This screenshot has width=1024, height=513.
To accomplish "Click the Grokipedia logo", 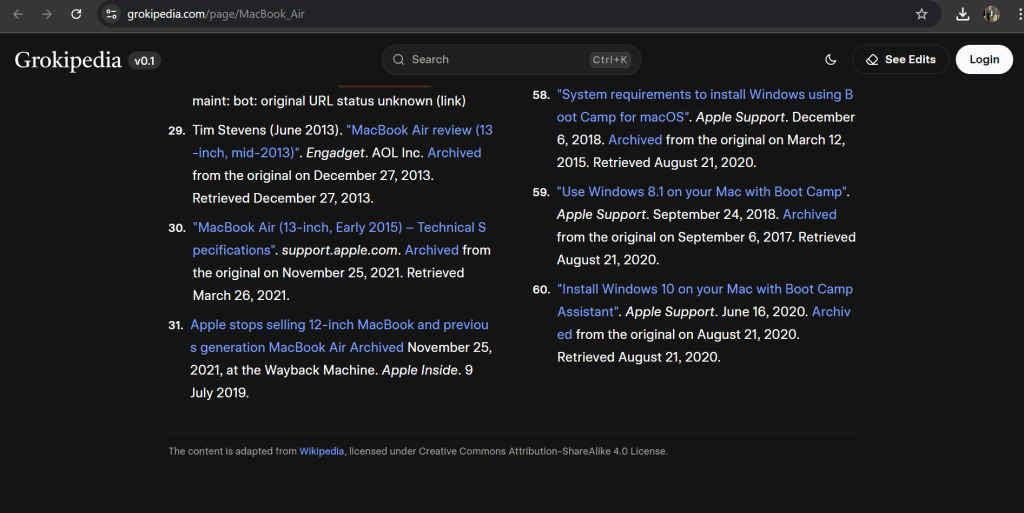I will pos(68,60).
